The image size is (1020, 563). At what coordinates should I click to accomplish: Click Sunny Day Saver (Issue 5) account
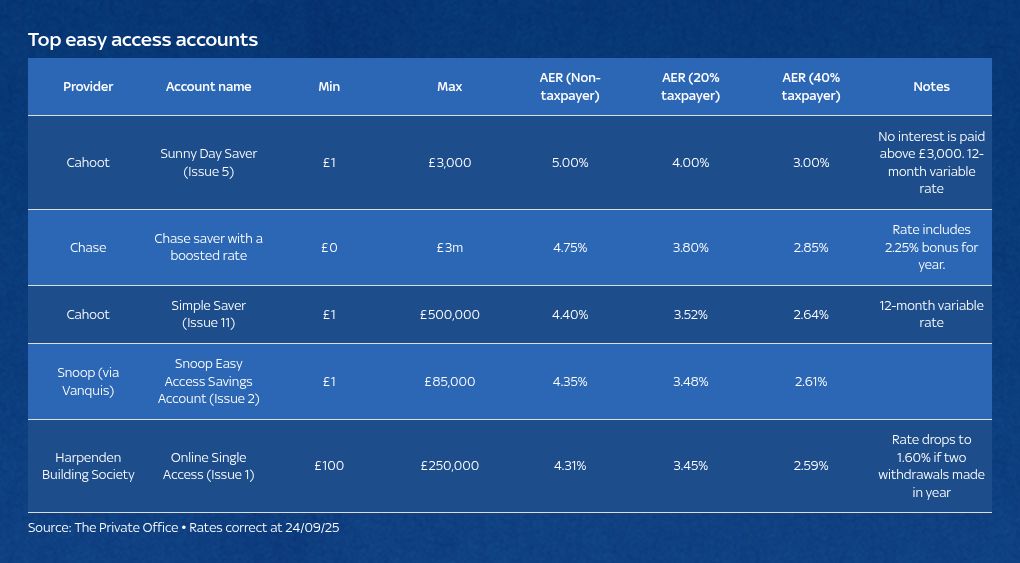point(208,163)
